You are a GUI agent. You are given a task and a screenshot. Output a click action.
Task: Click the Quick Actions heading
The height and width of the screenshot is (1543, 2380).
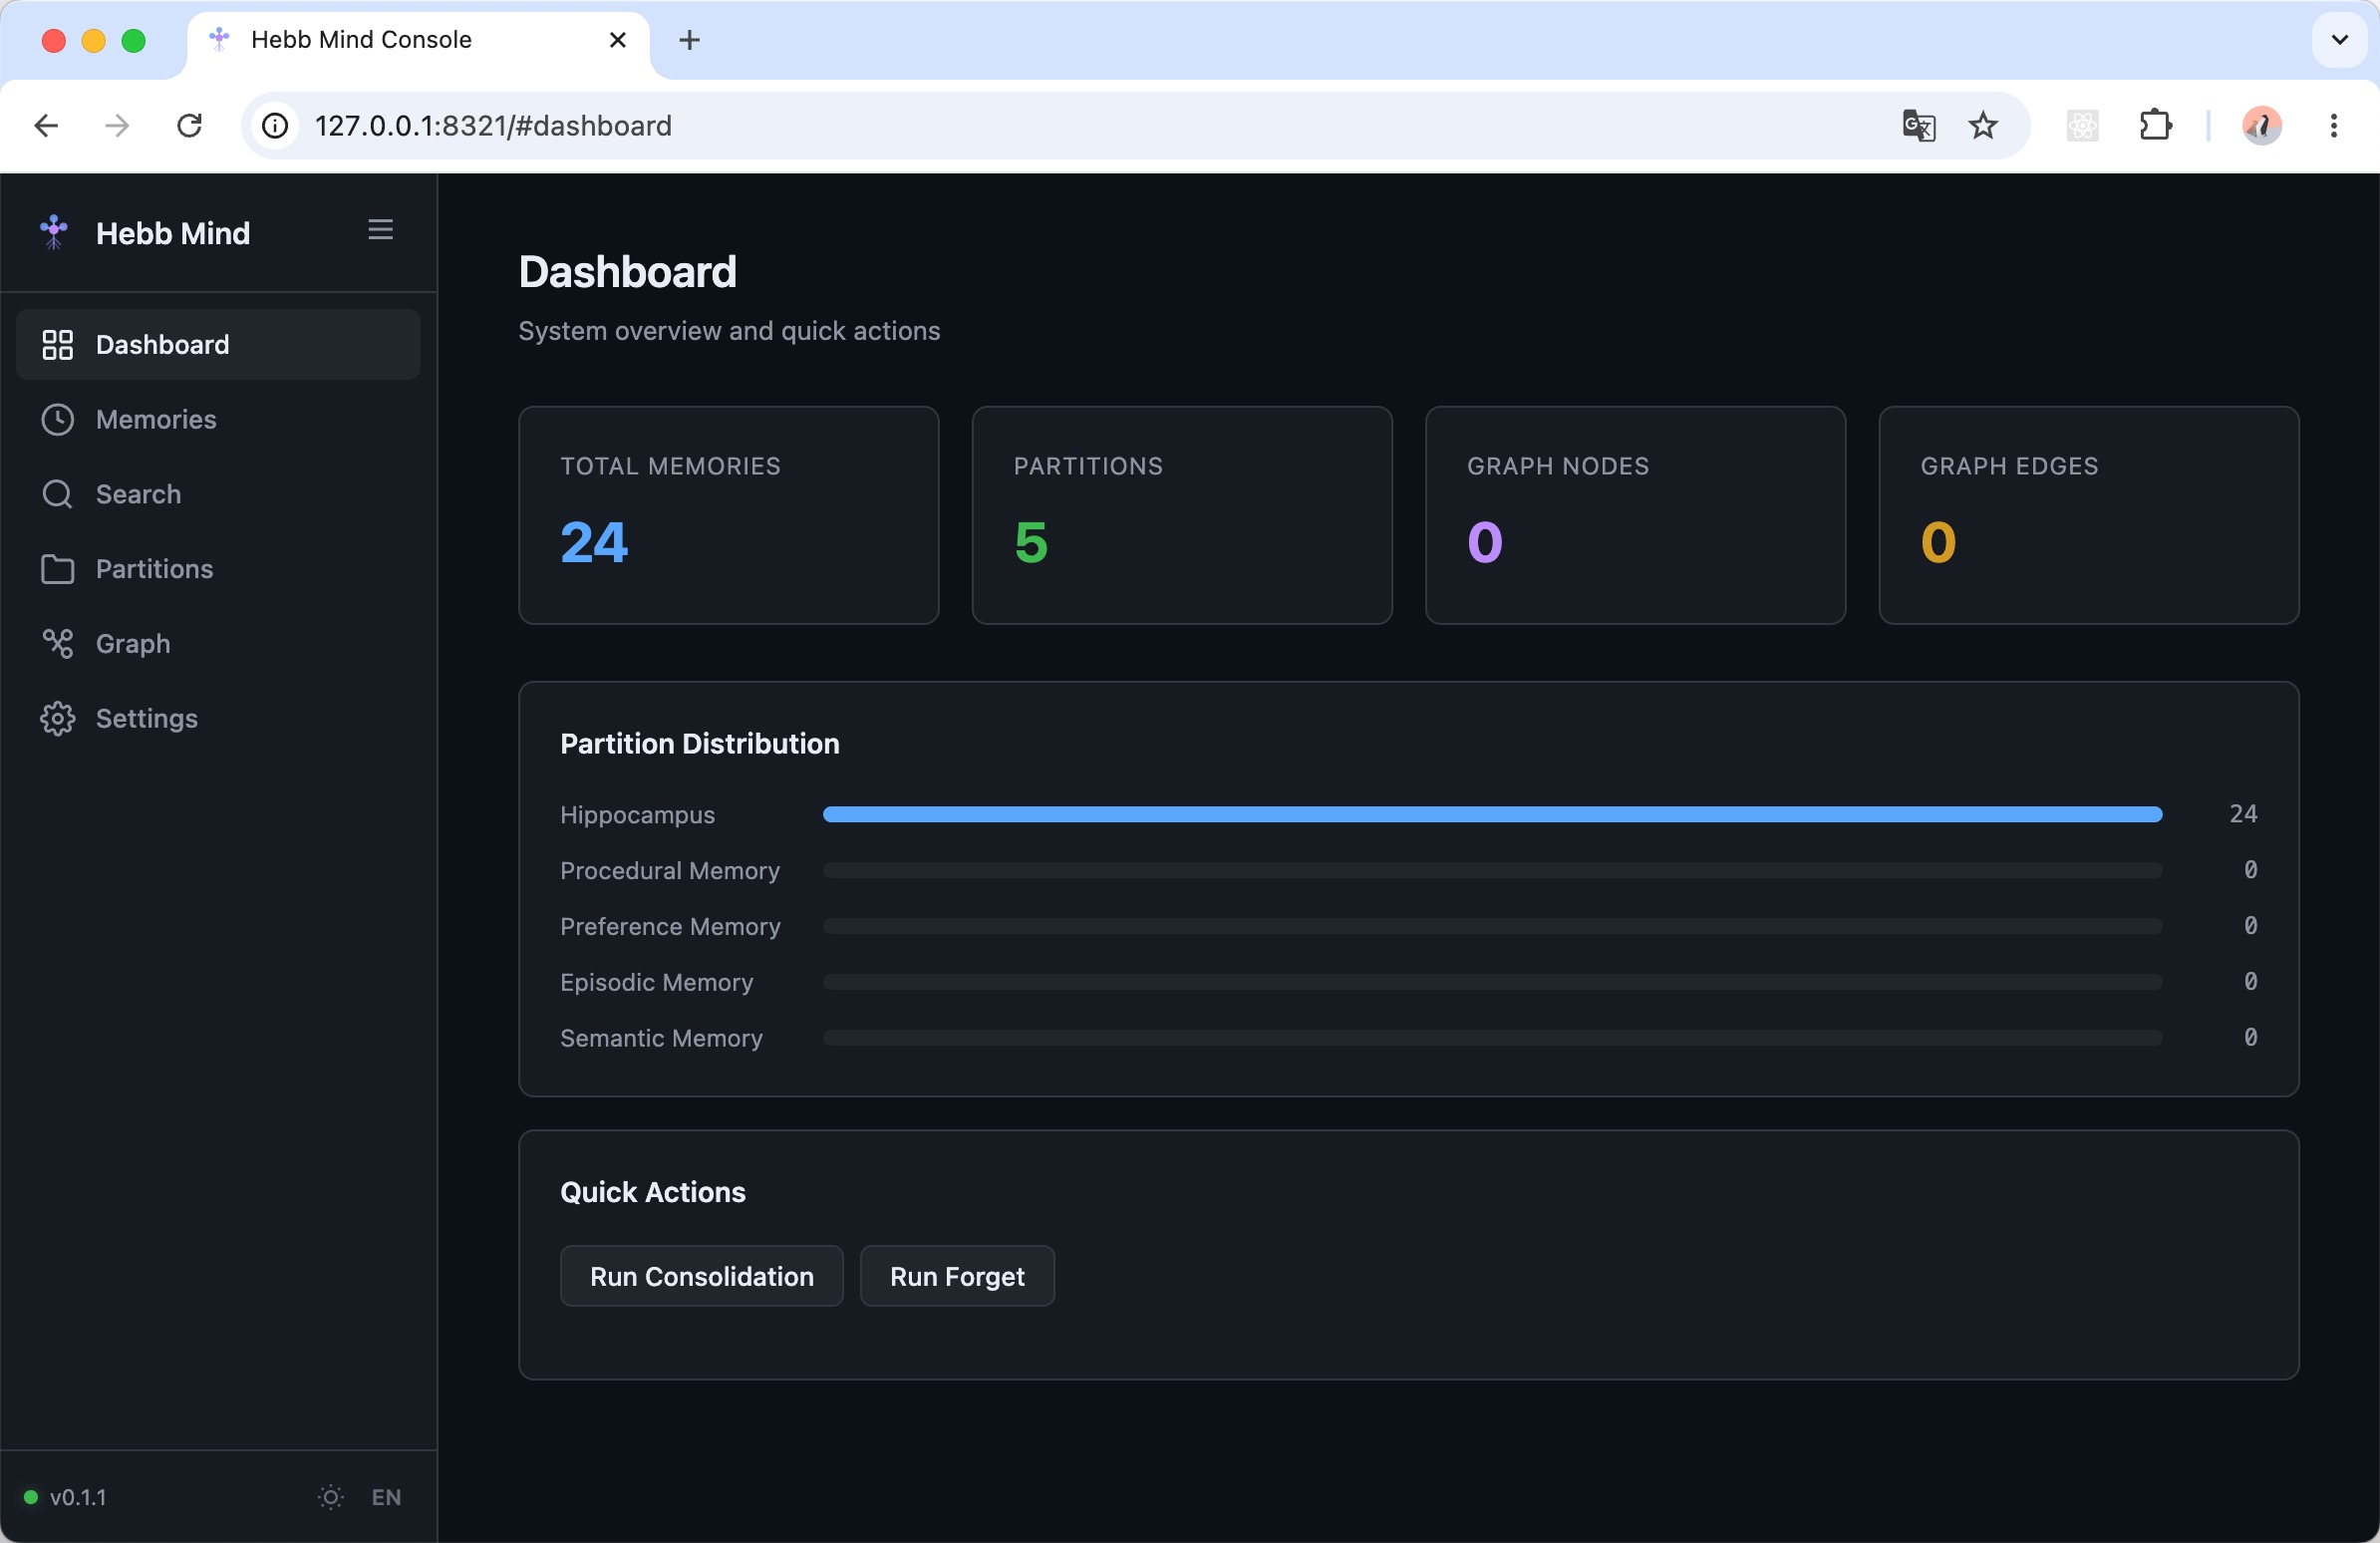[x=652, y=1192]
